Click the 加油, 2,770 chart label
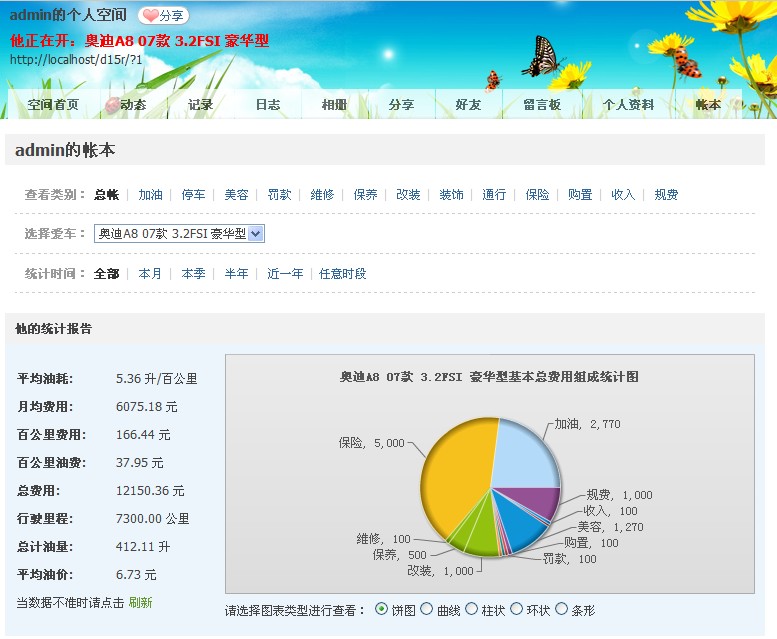The image size is (777, 639). click(x=588, y=424)
